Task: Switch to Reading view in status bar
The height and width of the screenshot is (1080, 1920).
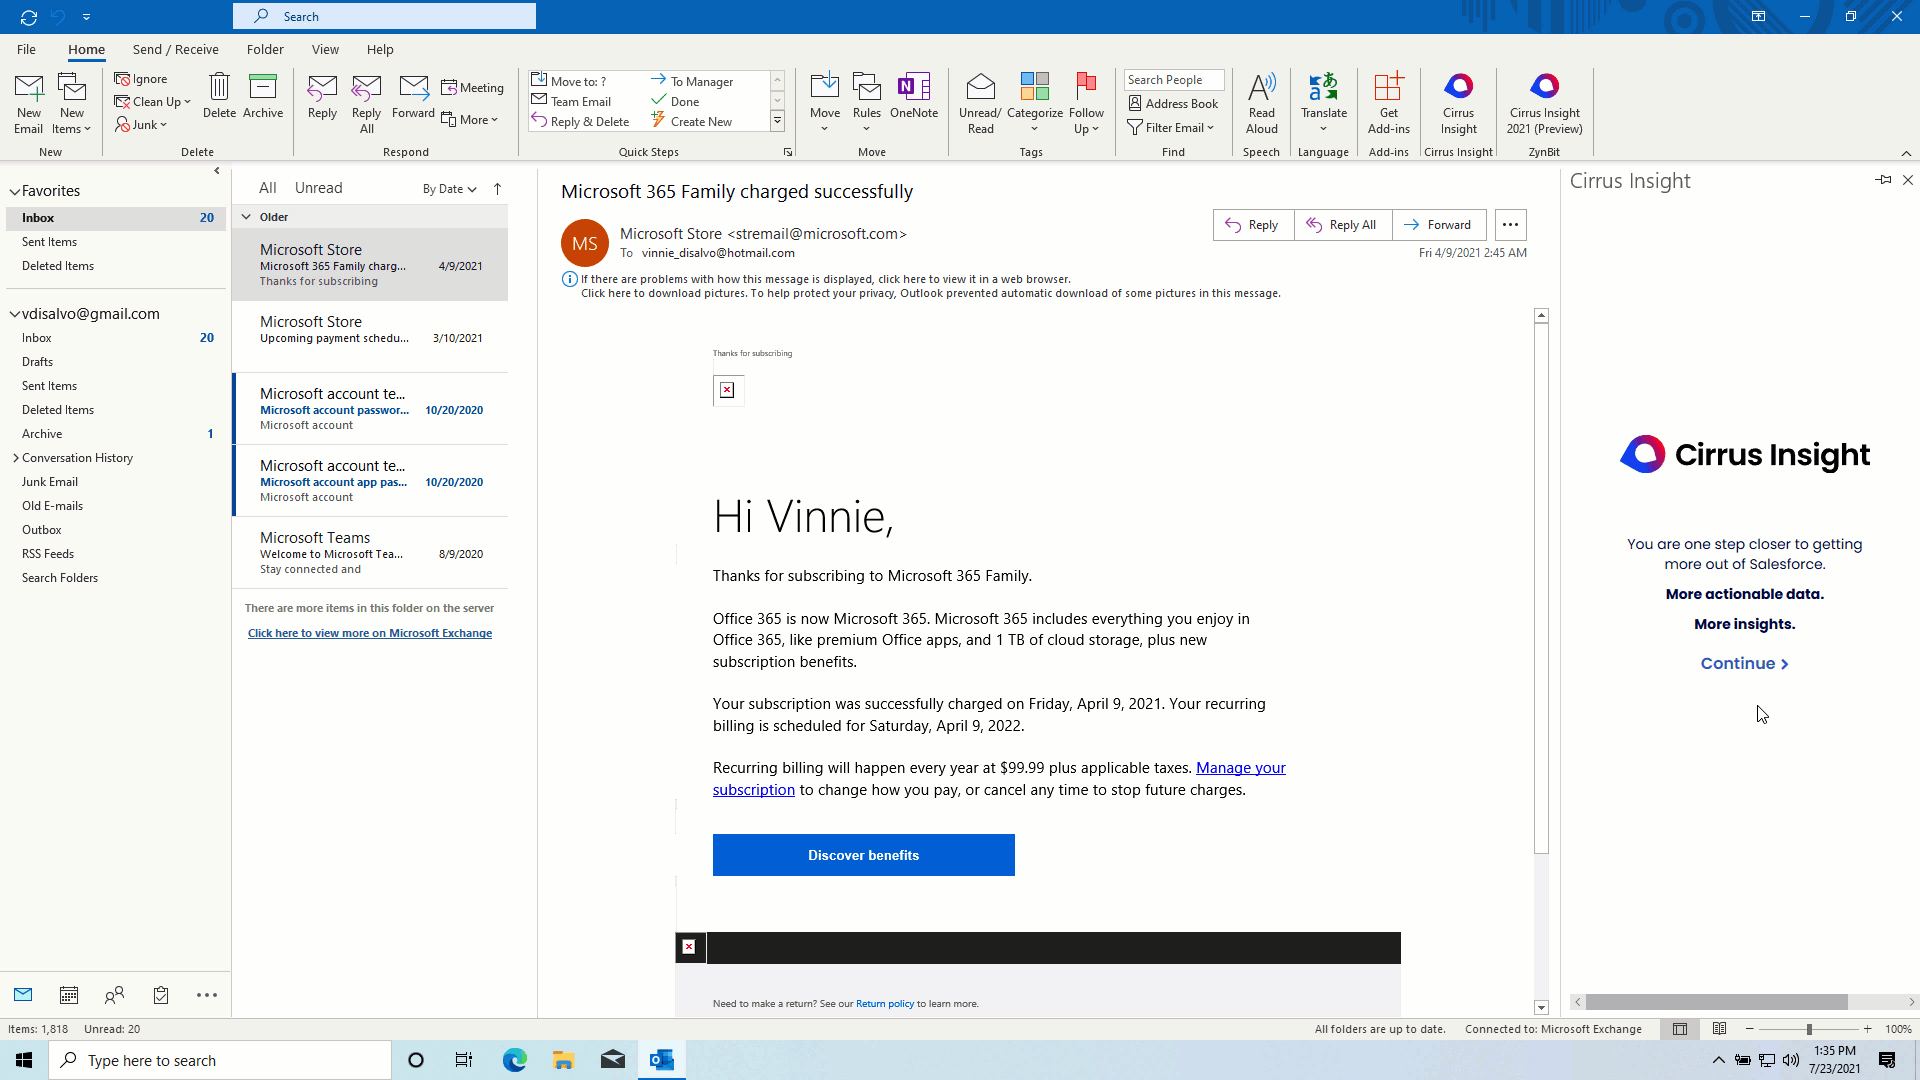Action: pos(1719,1029)
